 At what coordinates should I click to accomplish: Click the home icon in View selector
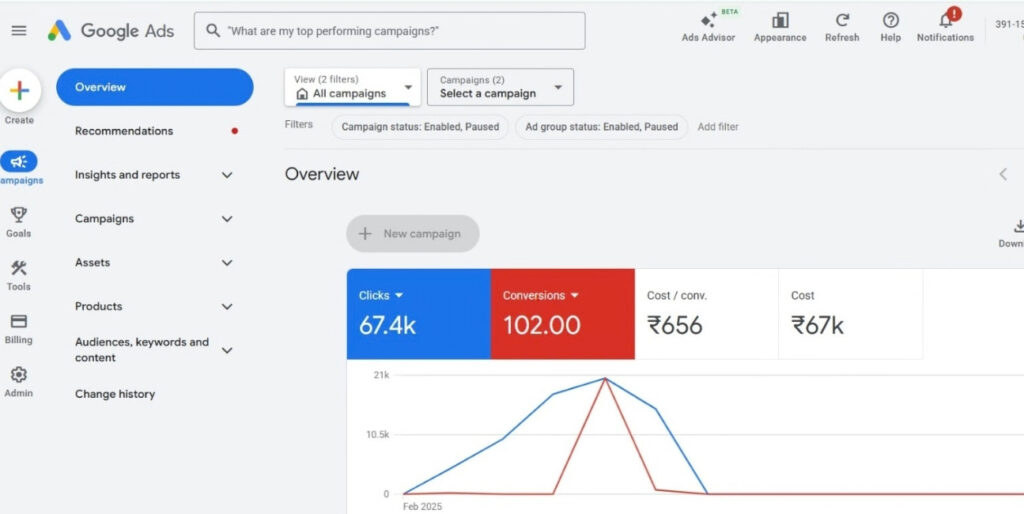tap(302, 94)
